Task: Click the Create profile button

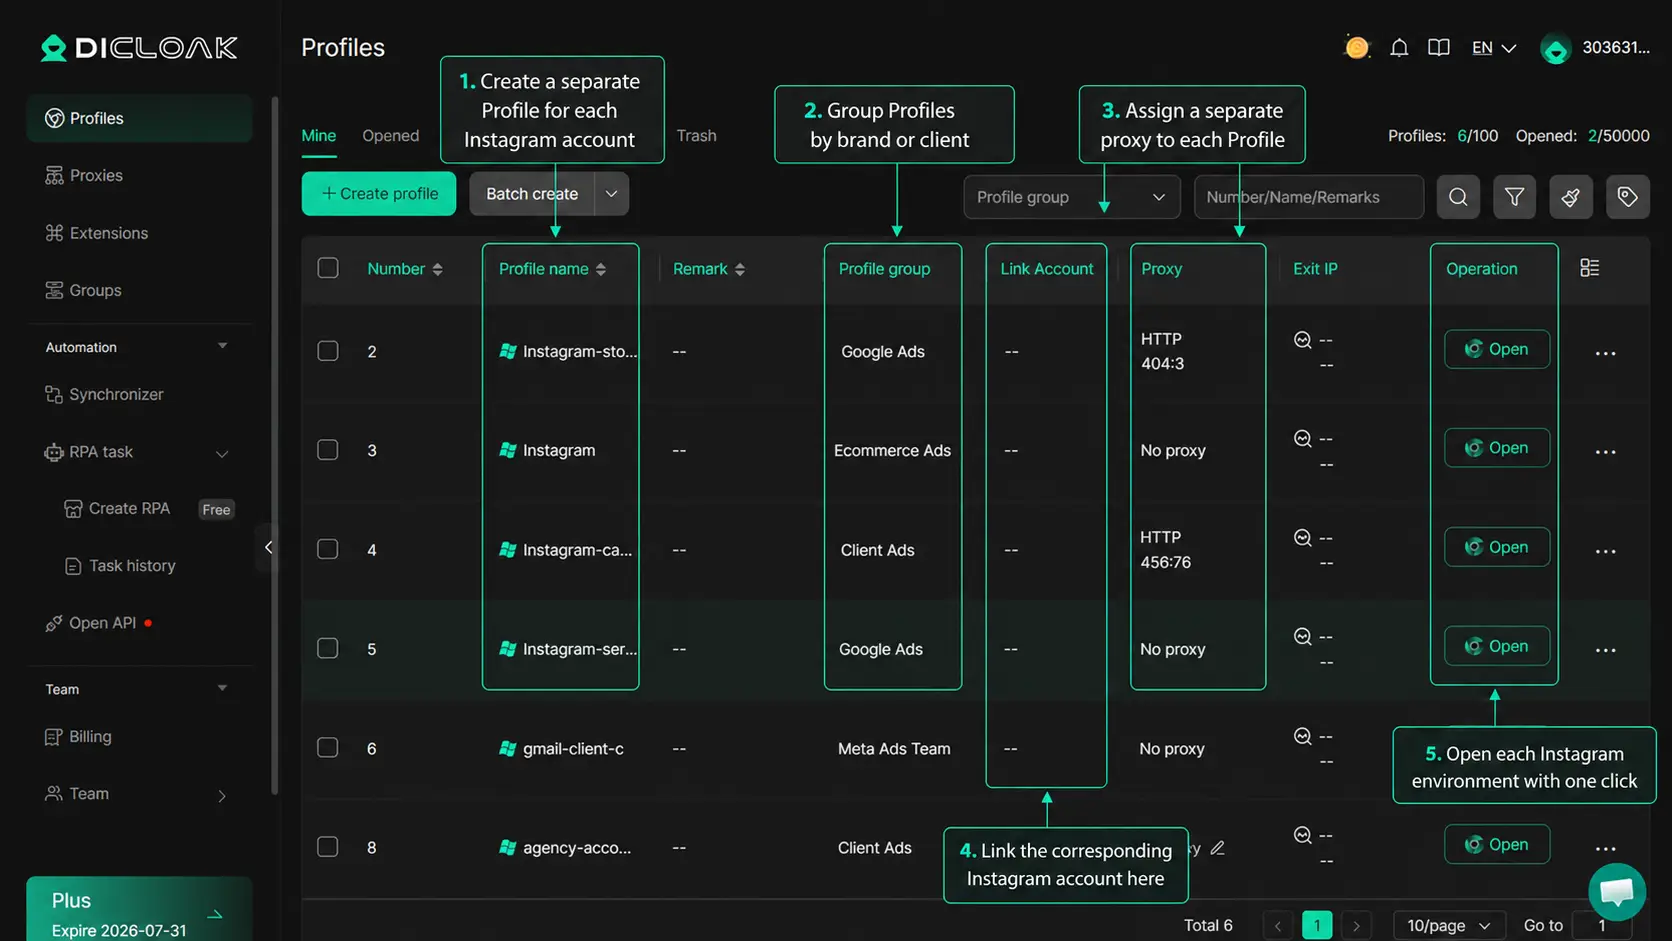Action: click(379, 194)
